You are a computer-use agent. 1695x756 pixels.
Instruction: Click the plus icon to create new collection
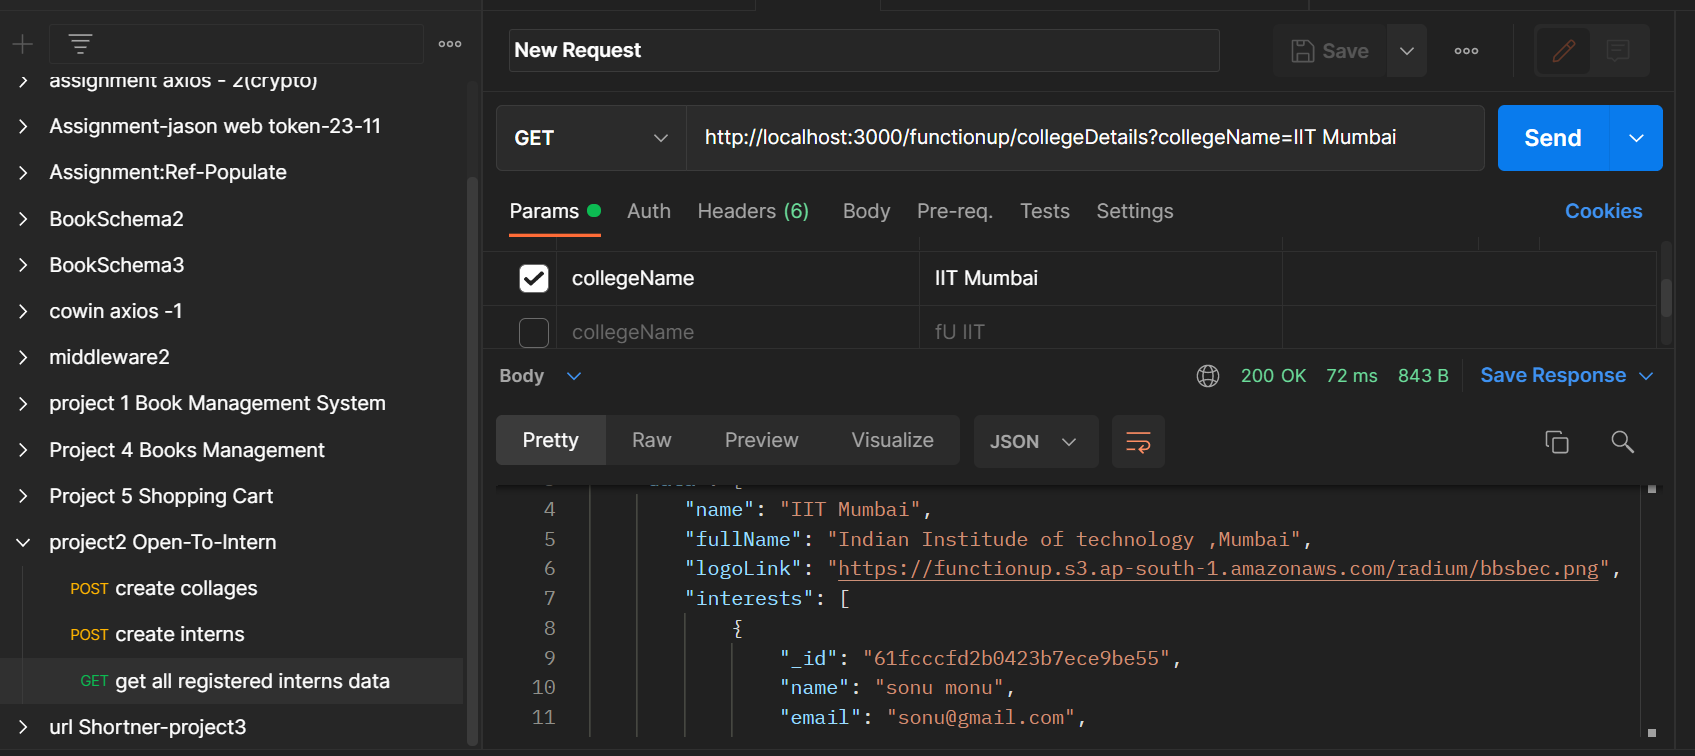point(22,44)
